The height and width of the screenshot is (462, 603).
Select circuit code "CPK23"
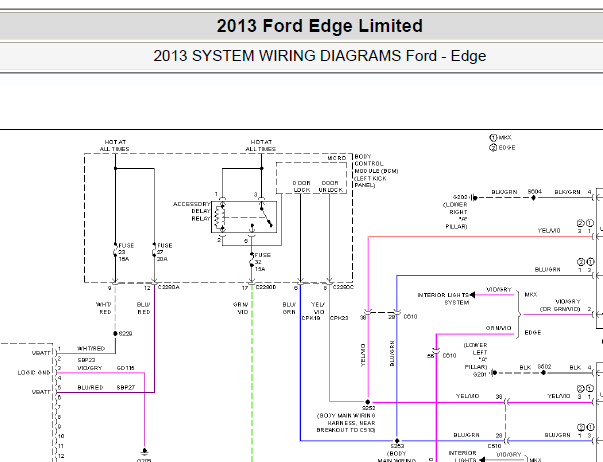339,318
